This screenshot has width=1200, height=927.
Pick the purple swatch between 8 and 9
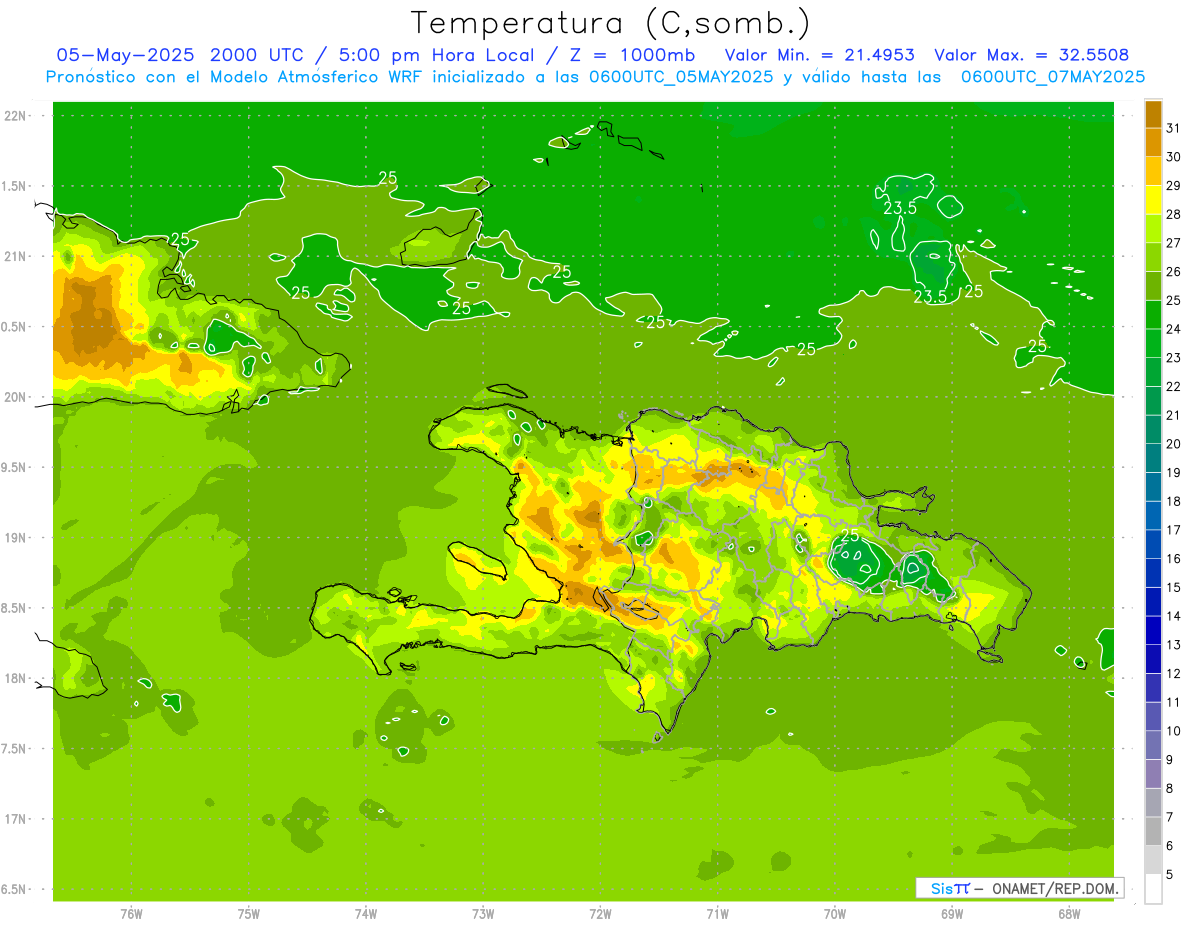(x=1153, y=773)
